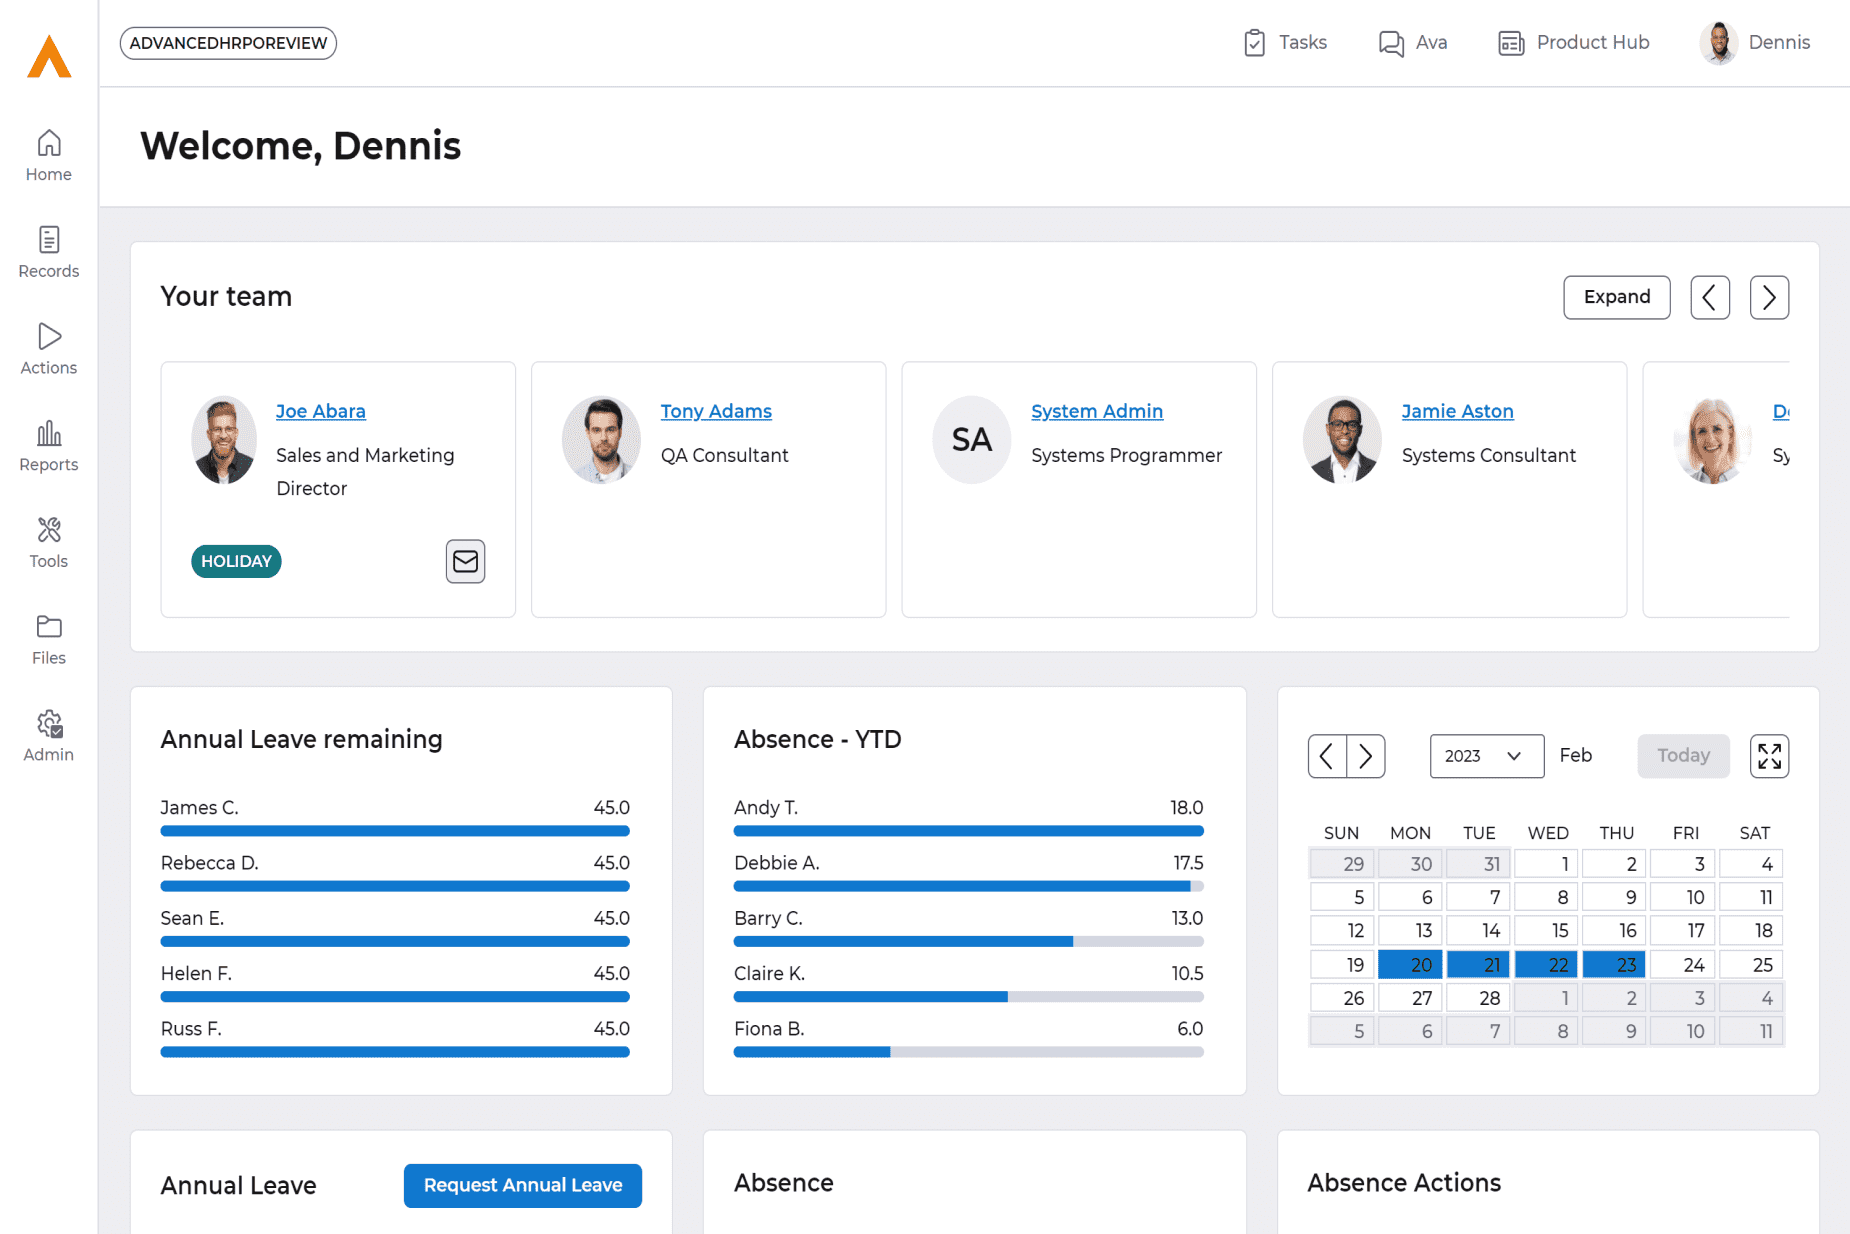1850x1234 pixels.
Task: Open Reports from the sidebar
Action: click(x=48, y=445)
